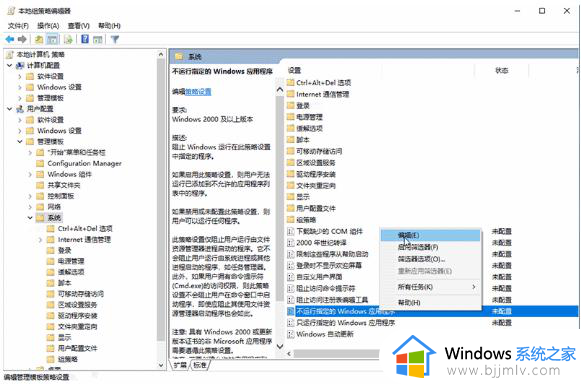Choose 启用筛选器(F) in context menu
The image size is (581, 384).
431,247
